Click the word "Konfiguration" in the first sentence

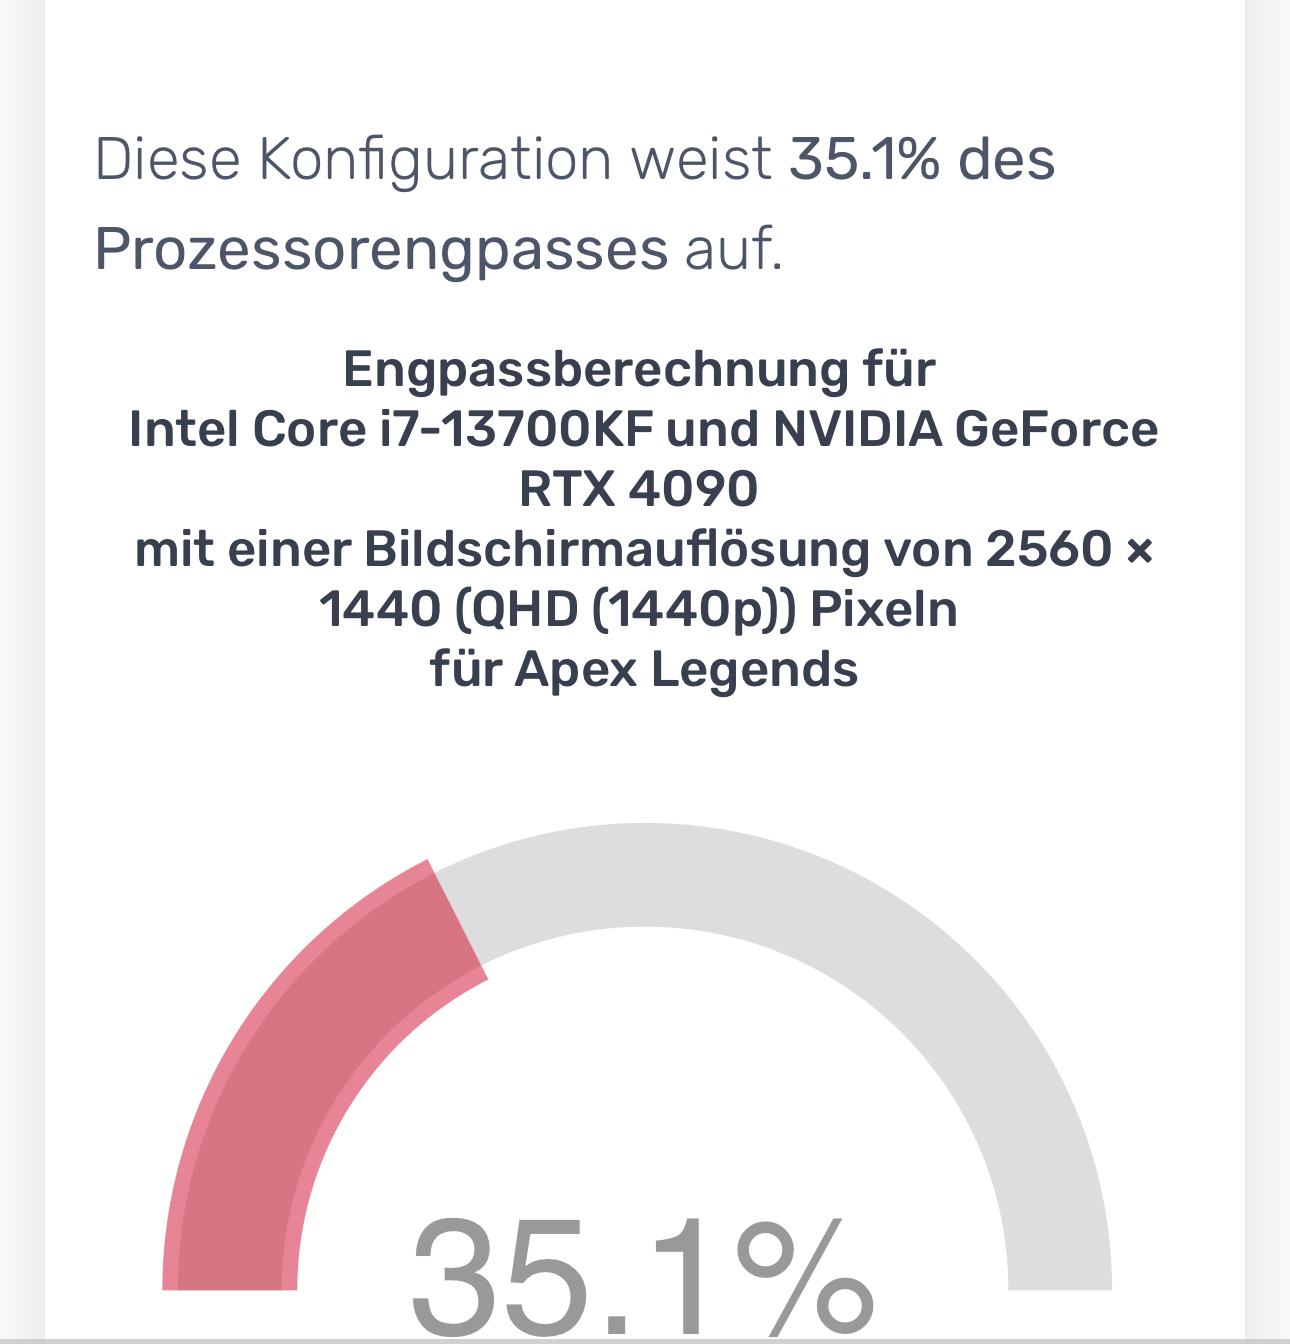point(434,159)
